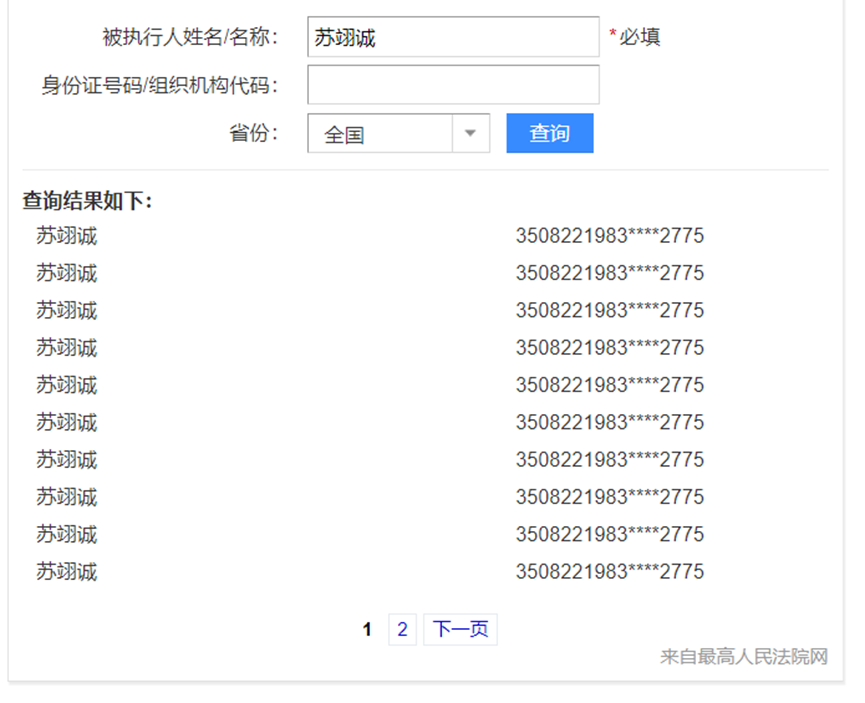Focus the 身份证号码/组织机构代码 text box
This screenshot has height=703, width=865.
(x=452, y=85)
